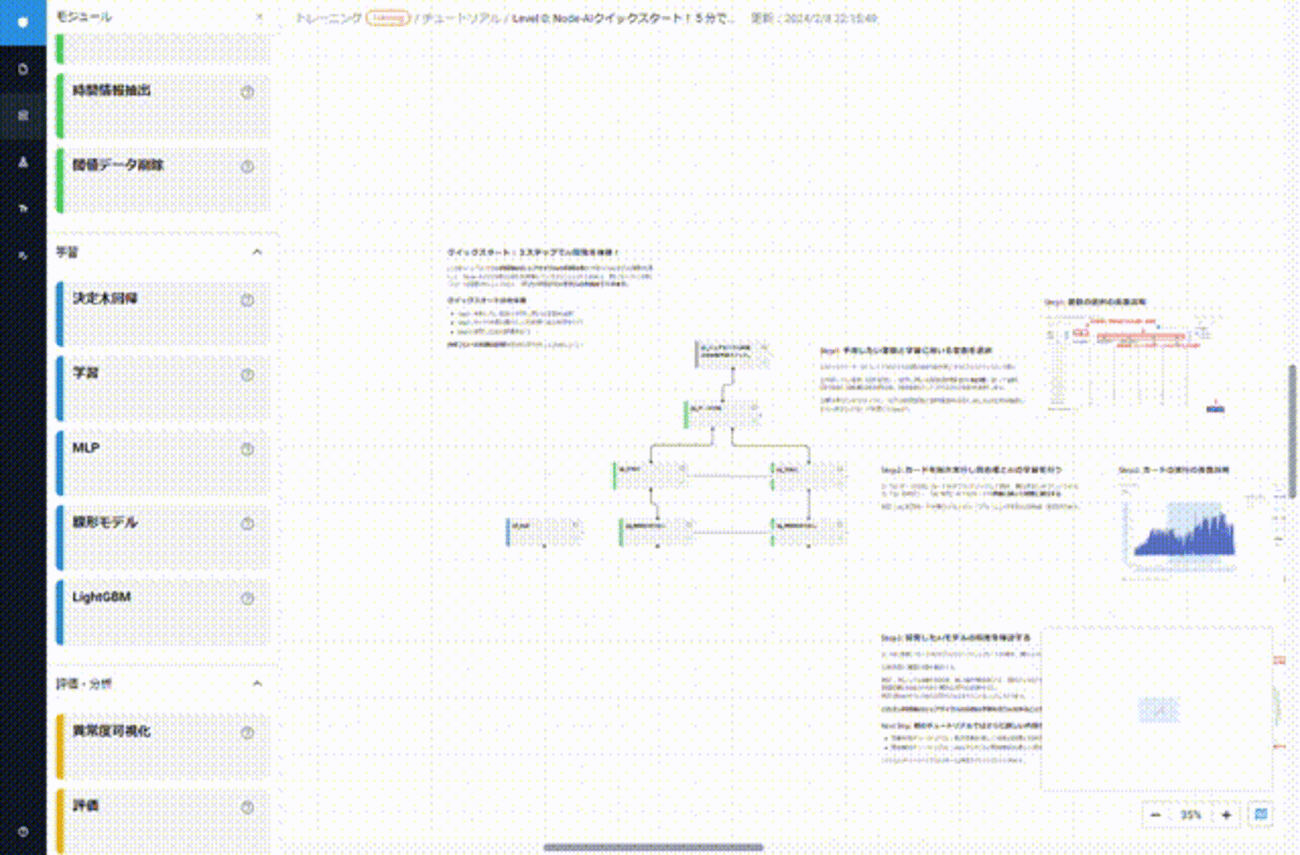
Task: Toggle the minimap with the map icon
Action: click(1261, 814)
